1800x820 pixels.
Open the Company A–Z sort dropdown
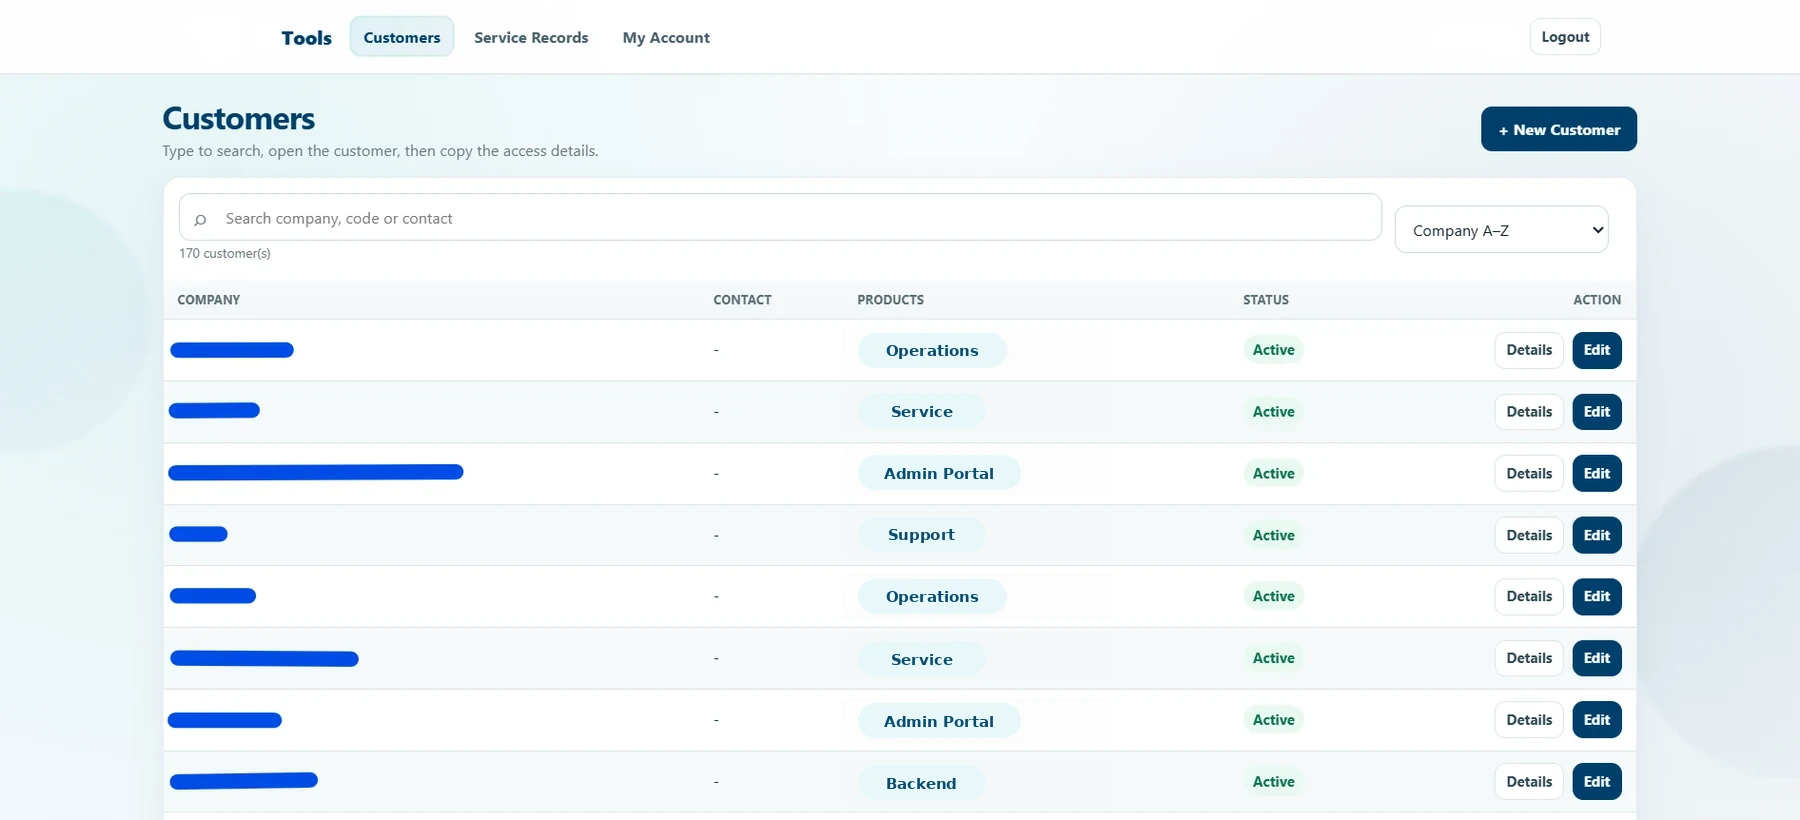[1501, 229]
